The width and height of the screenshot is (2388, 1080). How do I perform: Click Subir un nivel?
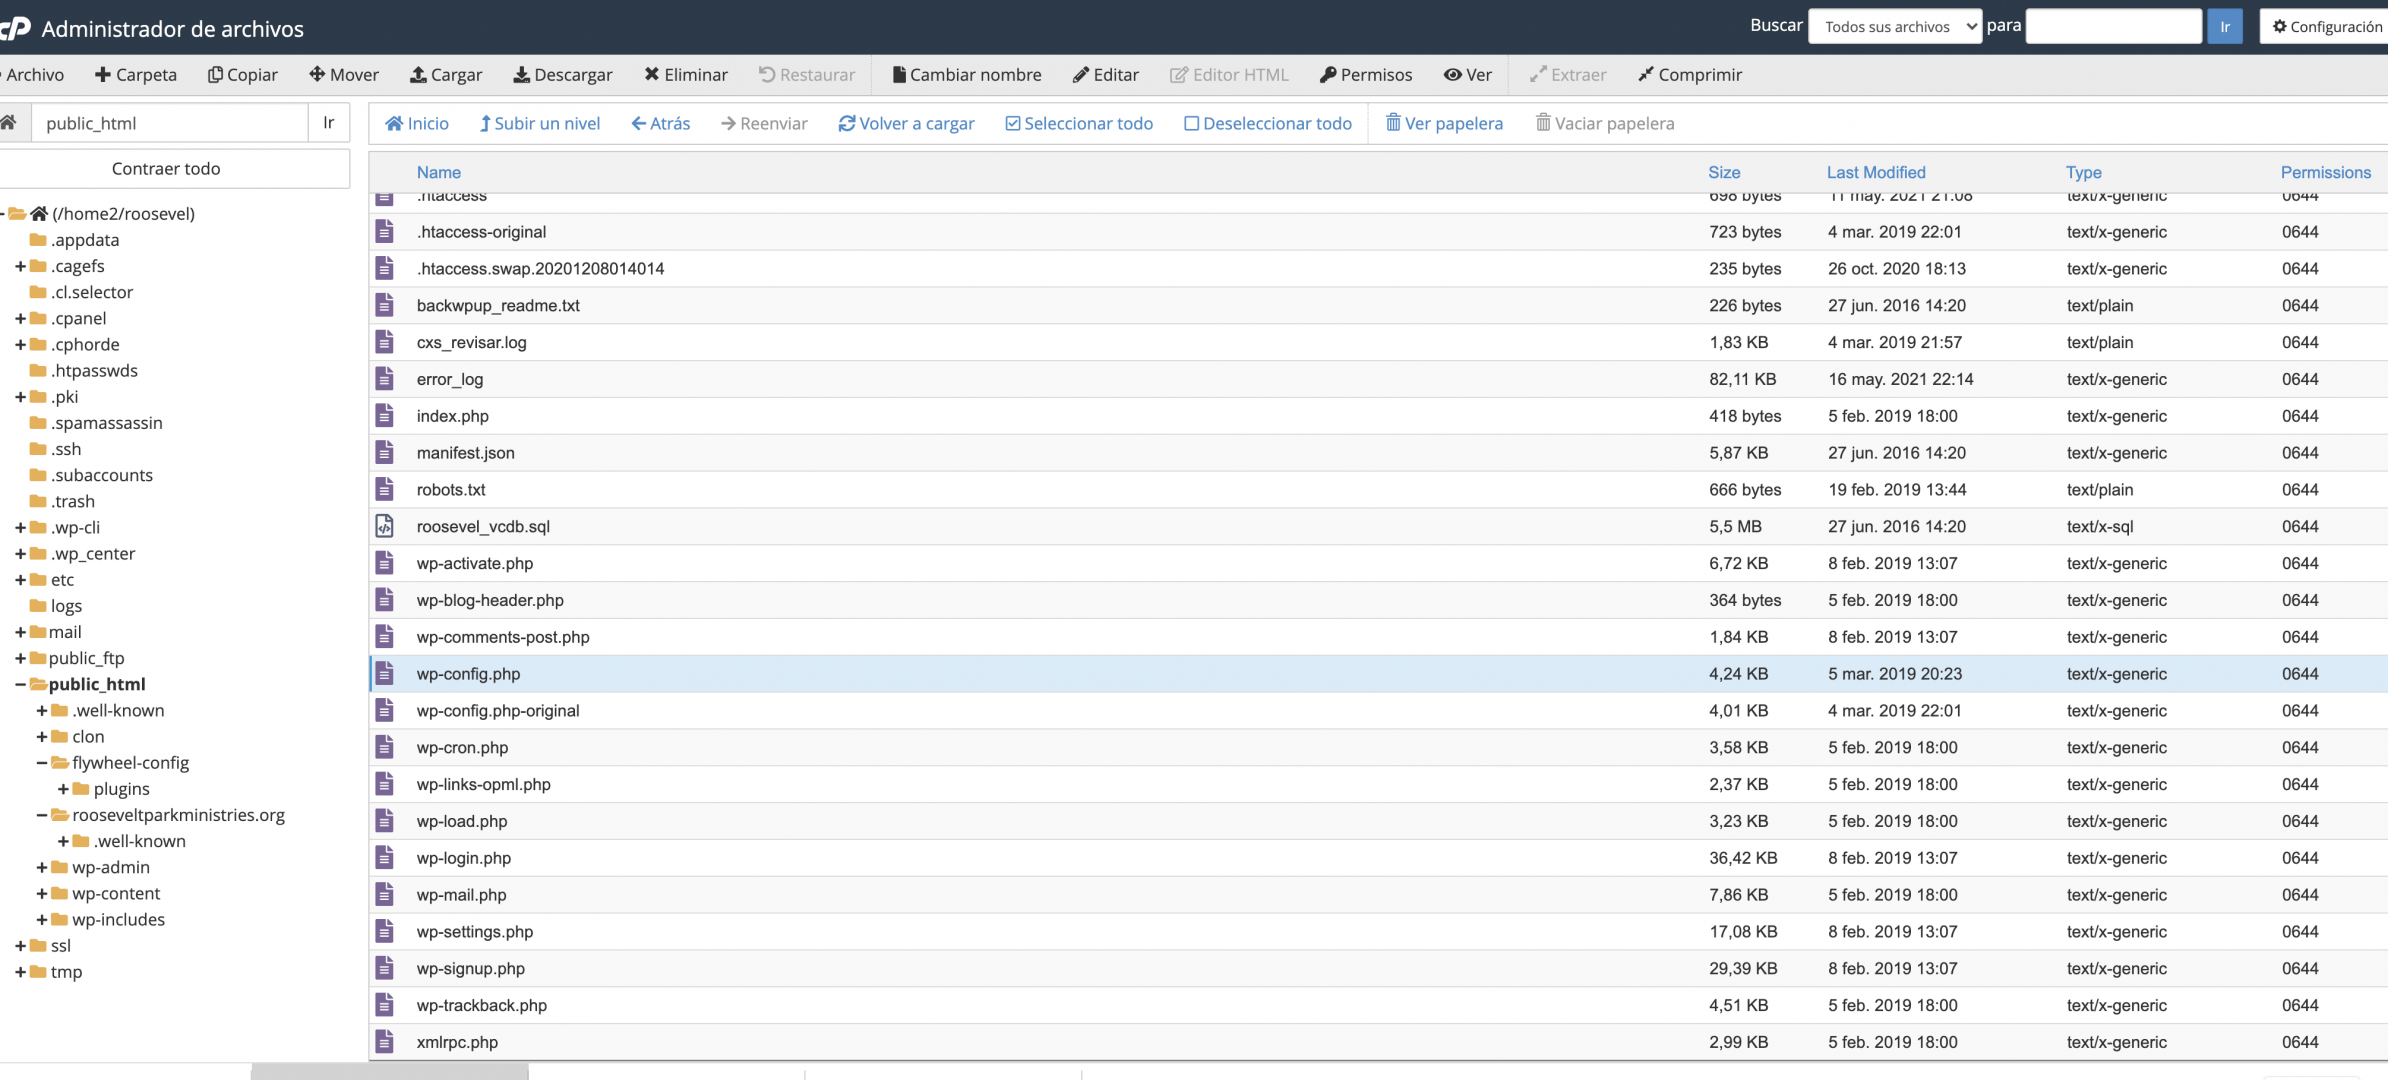(x=540, y=123)
